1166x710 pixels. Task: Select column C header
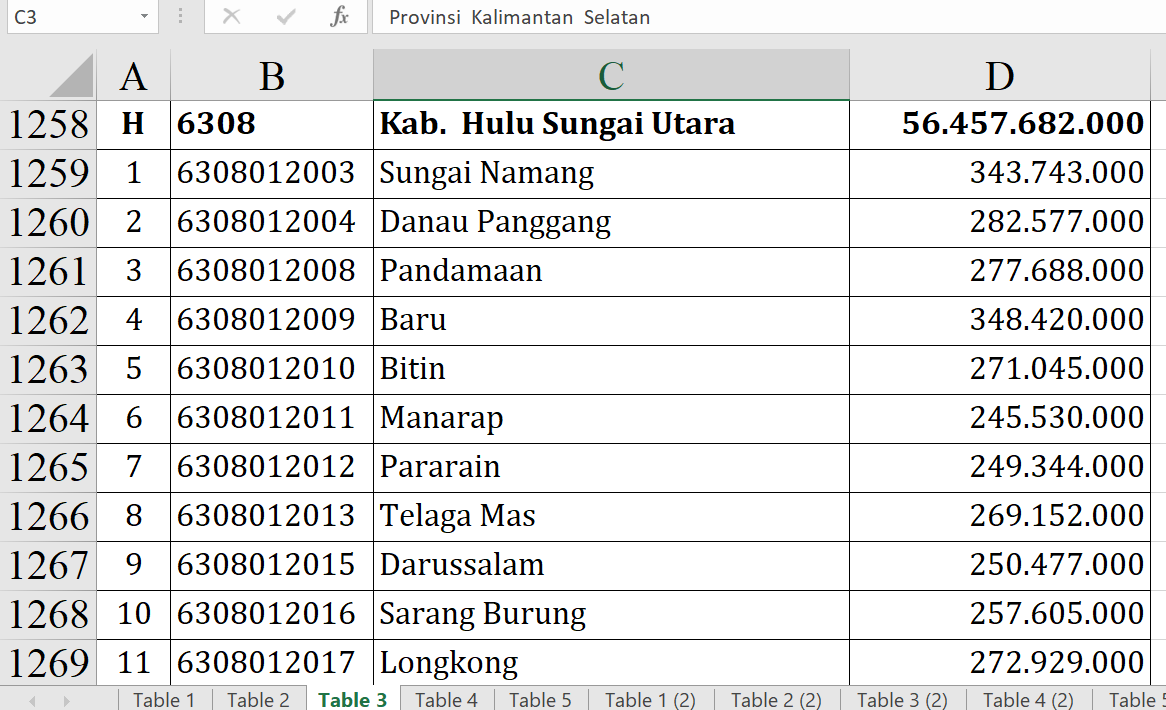point(611,76)
